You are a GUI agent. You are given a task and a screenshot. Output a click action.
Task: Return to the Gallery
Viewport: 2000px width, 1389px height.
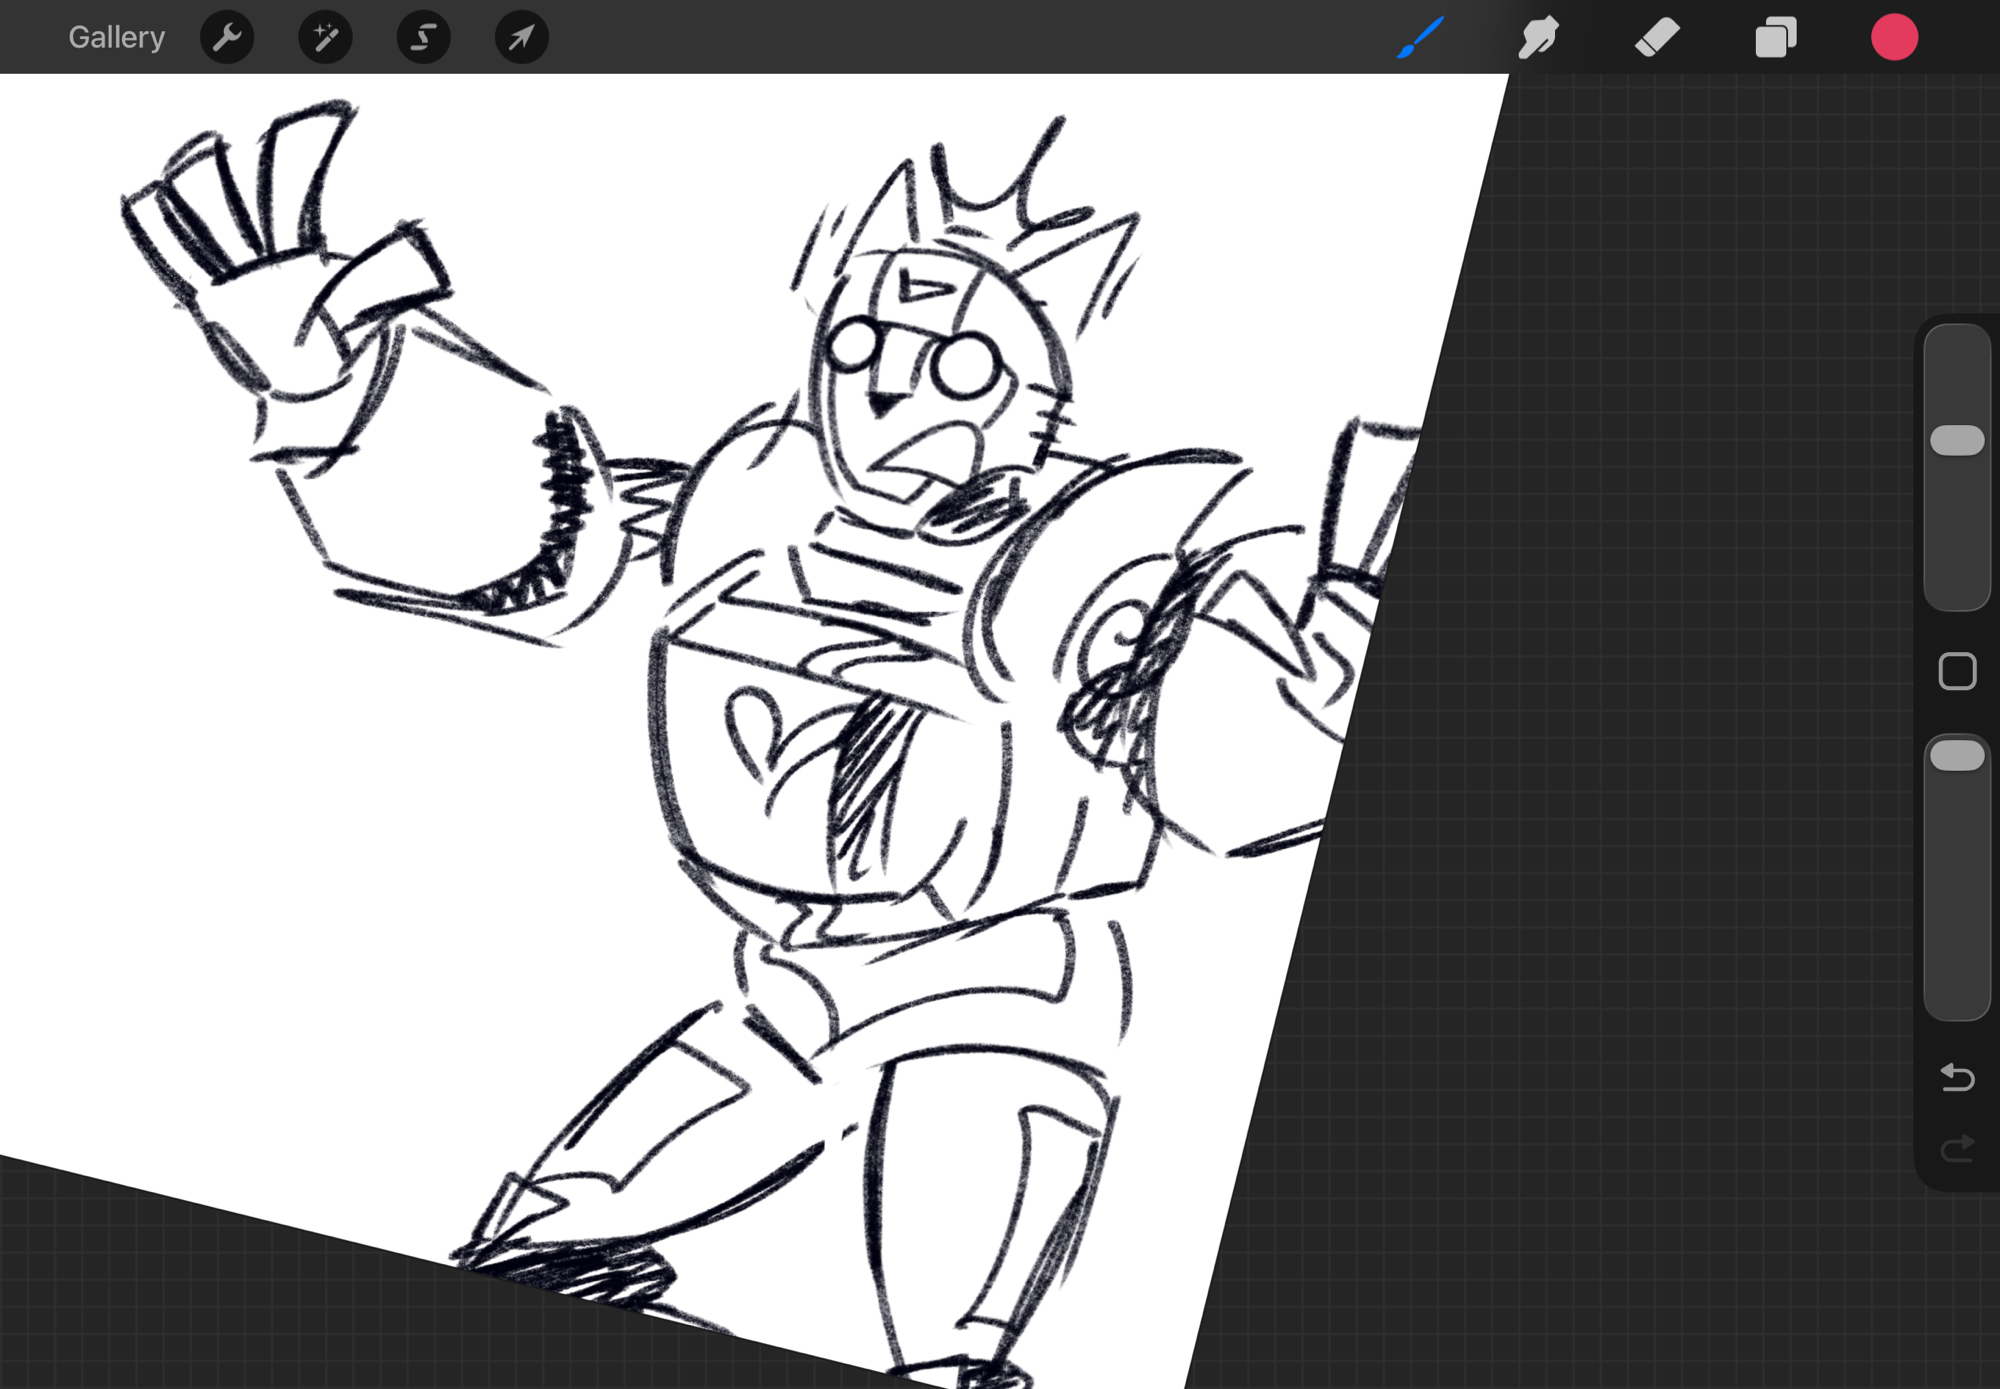pos(116,38)
